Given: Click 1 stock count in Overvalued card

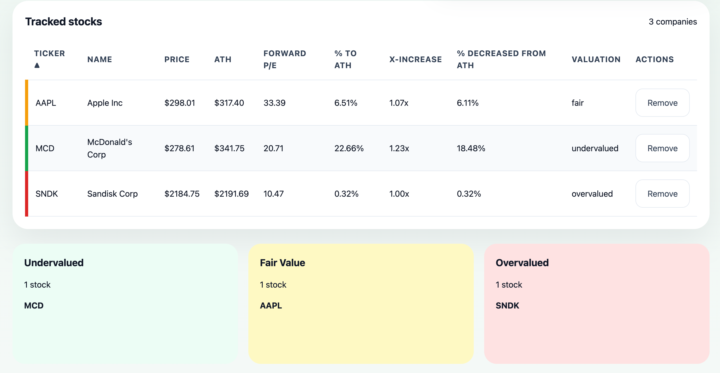Looking at the screenshot, I should click(x=509, y=285).
